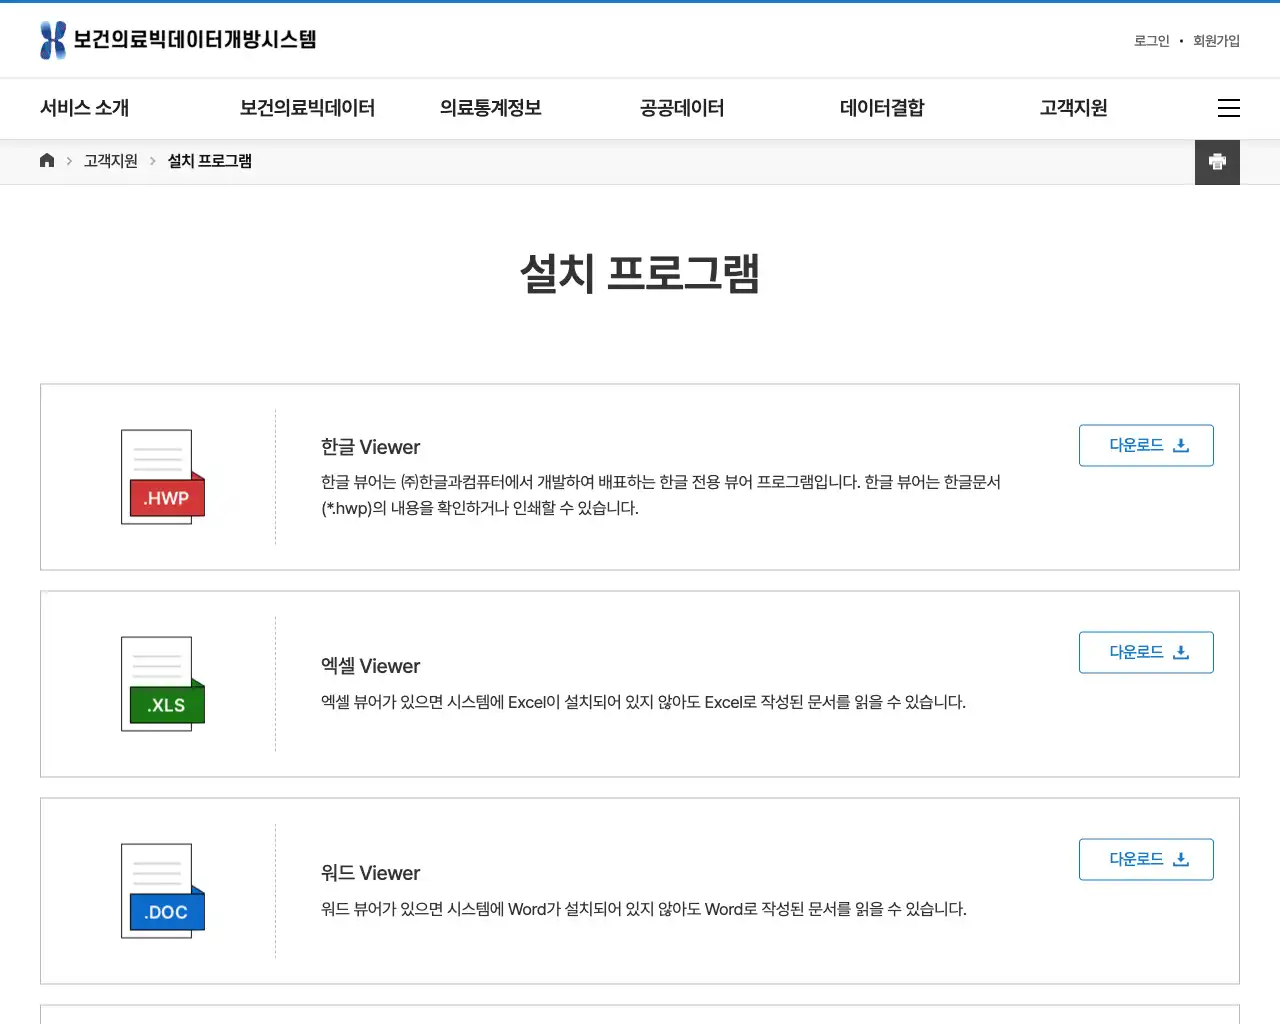Click the 워드 Viewer title
The height and width of the screenshot is (1024, 1280).
(371, 873)
